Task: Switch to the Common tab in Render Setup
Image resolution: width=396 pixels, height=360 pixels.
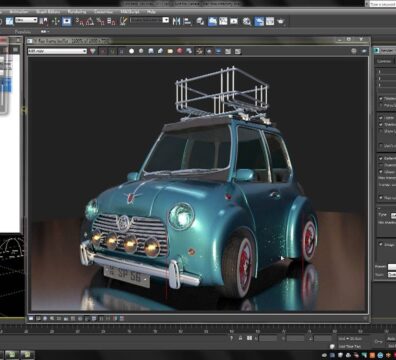Action: [384, 61]
